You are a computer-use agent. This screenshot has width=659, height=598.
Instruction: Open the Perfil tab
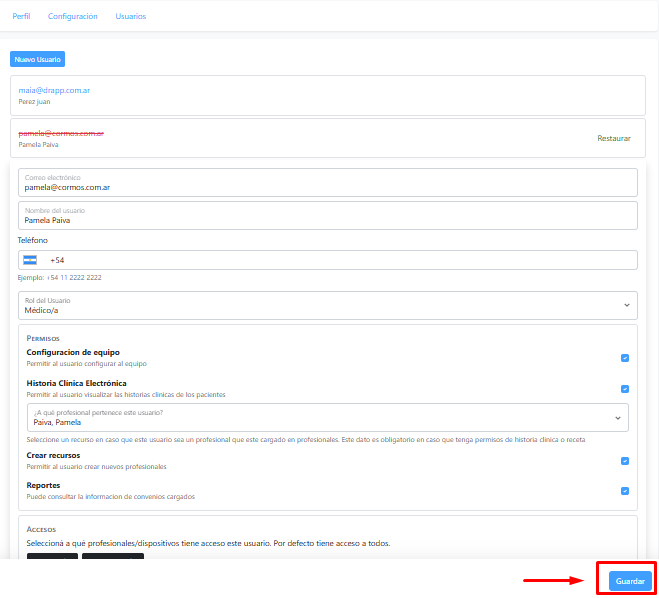click(21, 16)
